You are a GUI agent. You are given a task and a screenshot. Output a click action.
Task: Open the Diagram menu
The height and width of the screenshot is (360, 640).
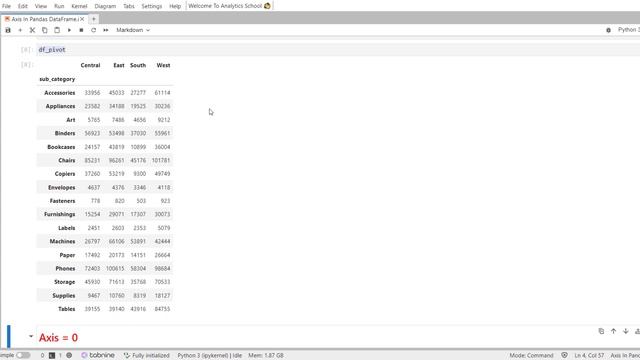click(x=105, y=6)
